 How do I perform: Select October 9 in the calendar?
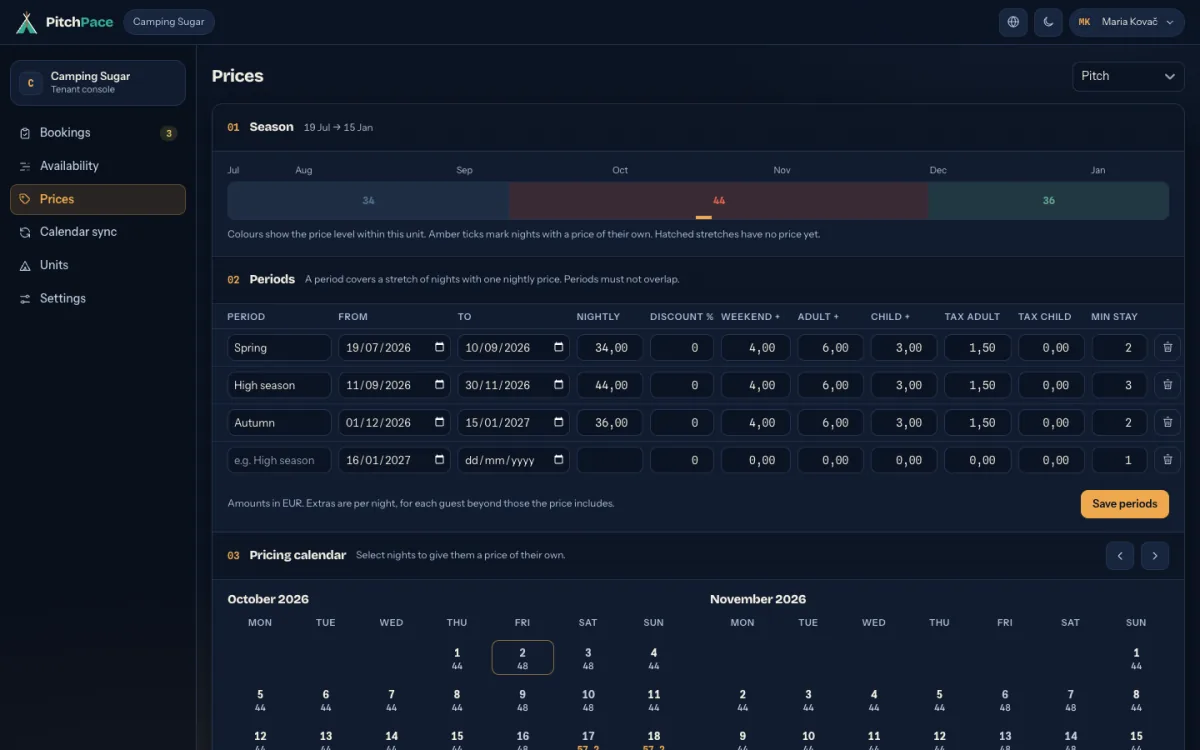coord(522,700)
